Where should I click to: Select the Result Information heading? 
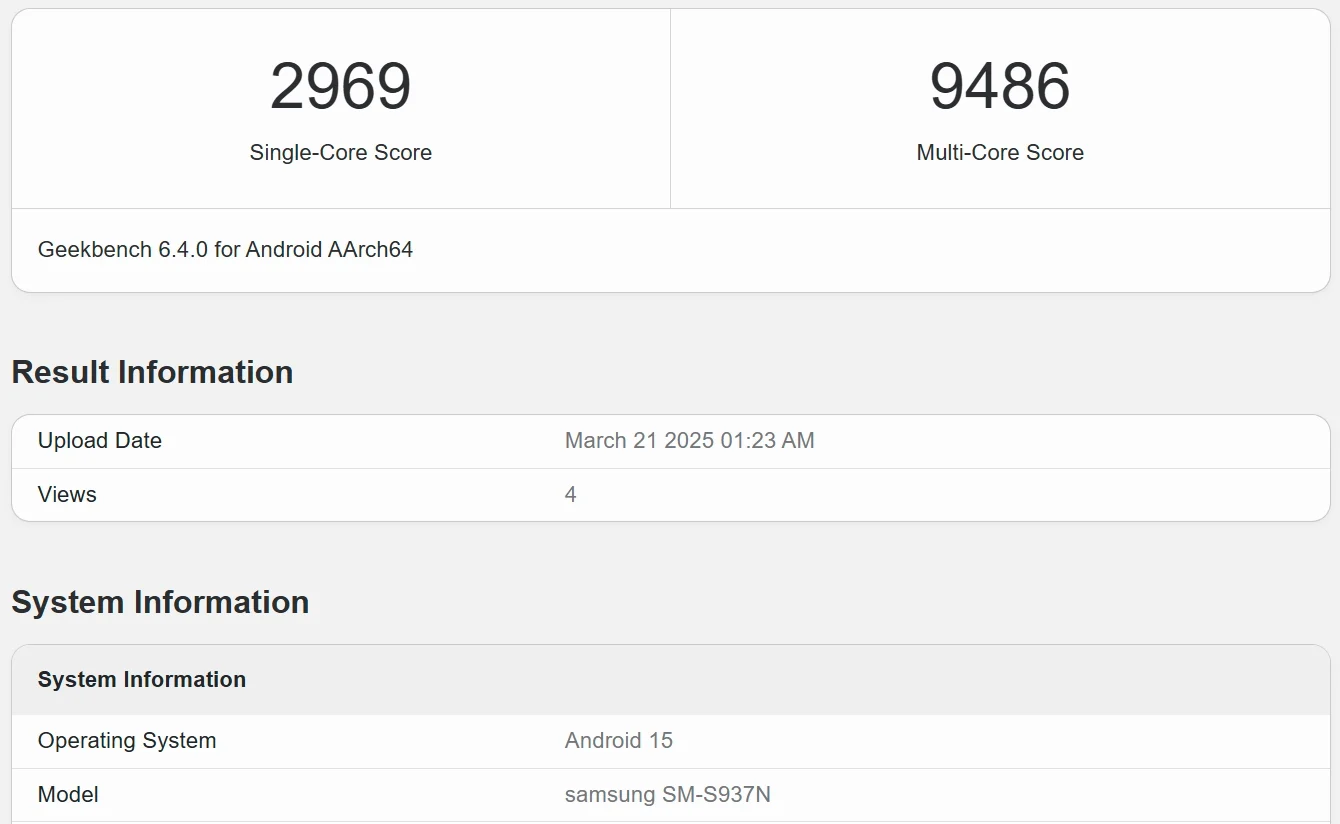click(x=152, y=372)
